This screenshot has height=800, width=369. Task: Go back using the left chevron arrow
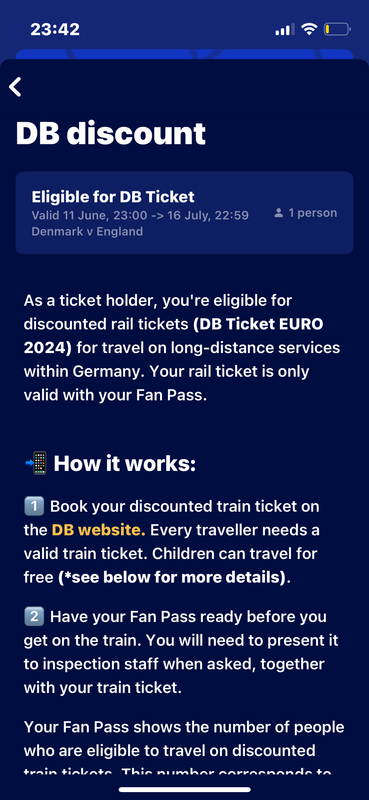point(15,87)
